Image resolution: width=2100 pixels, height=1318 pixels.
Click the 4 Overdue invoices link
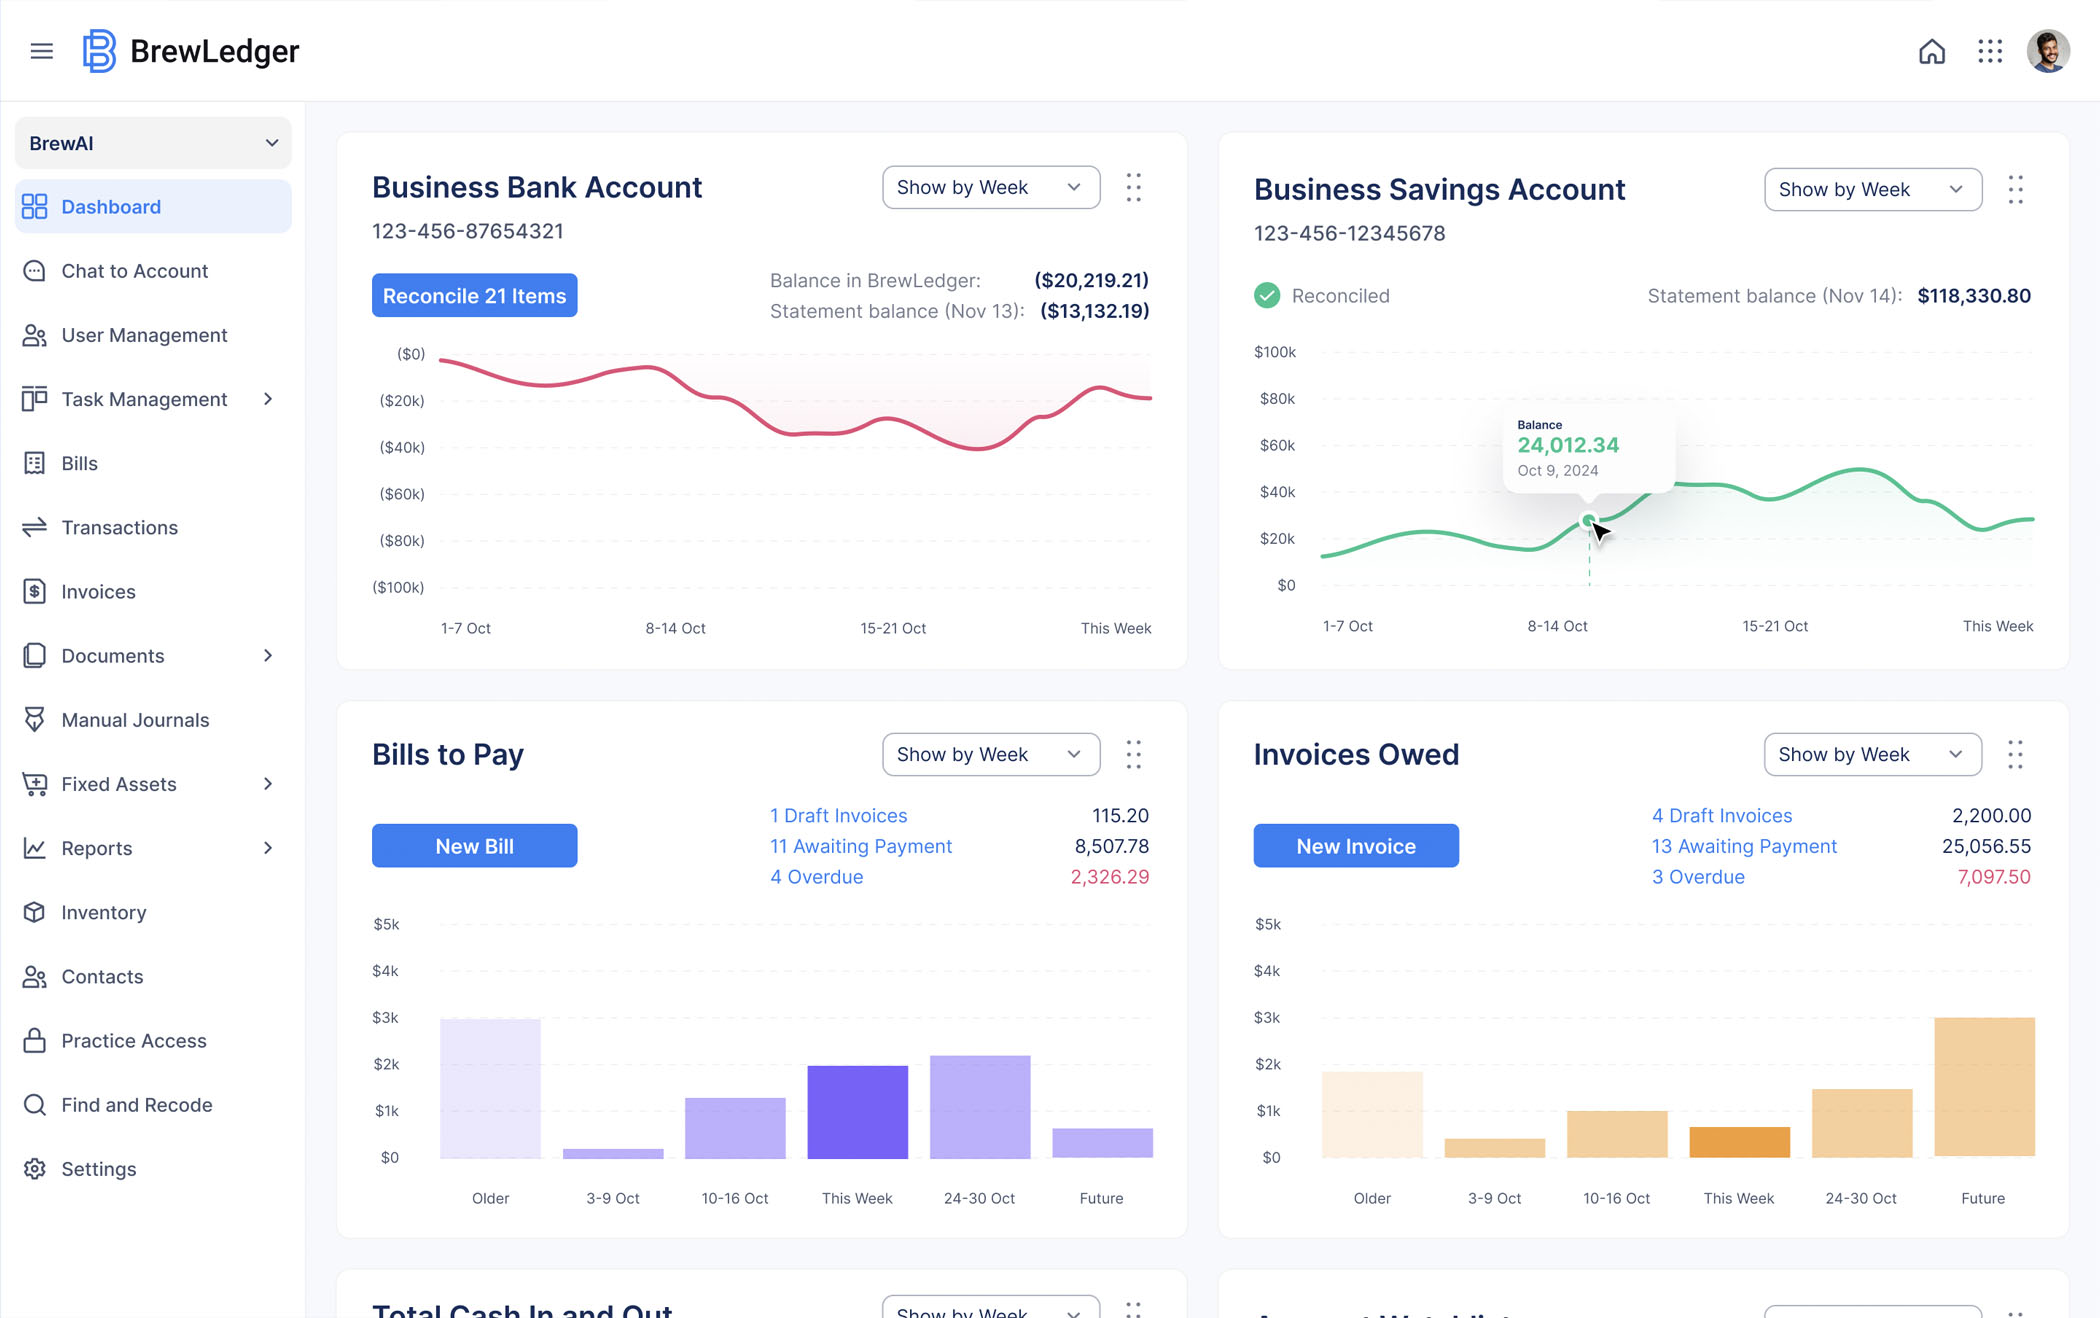pyautogui.click(x=818, y=876)
